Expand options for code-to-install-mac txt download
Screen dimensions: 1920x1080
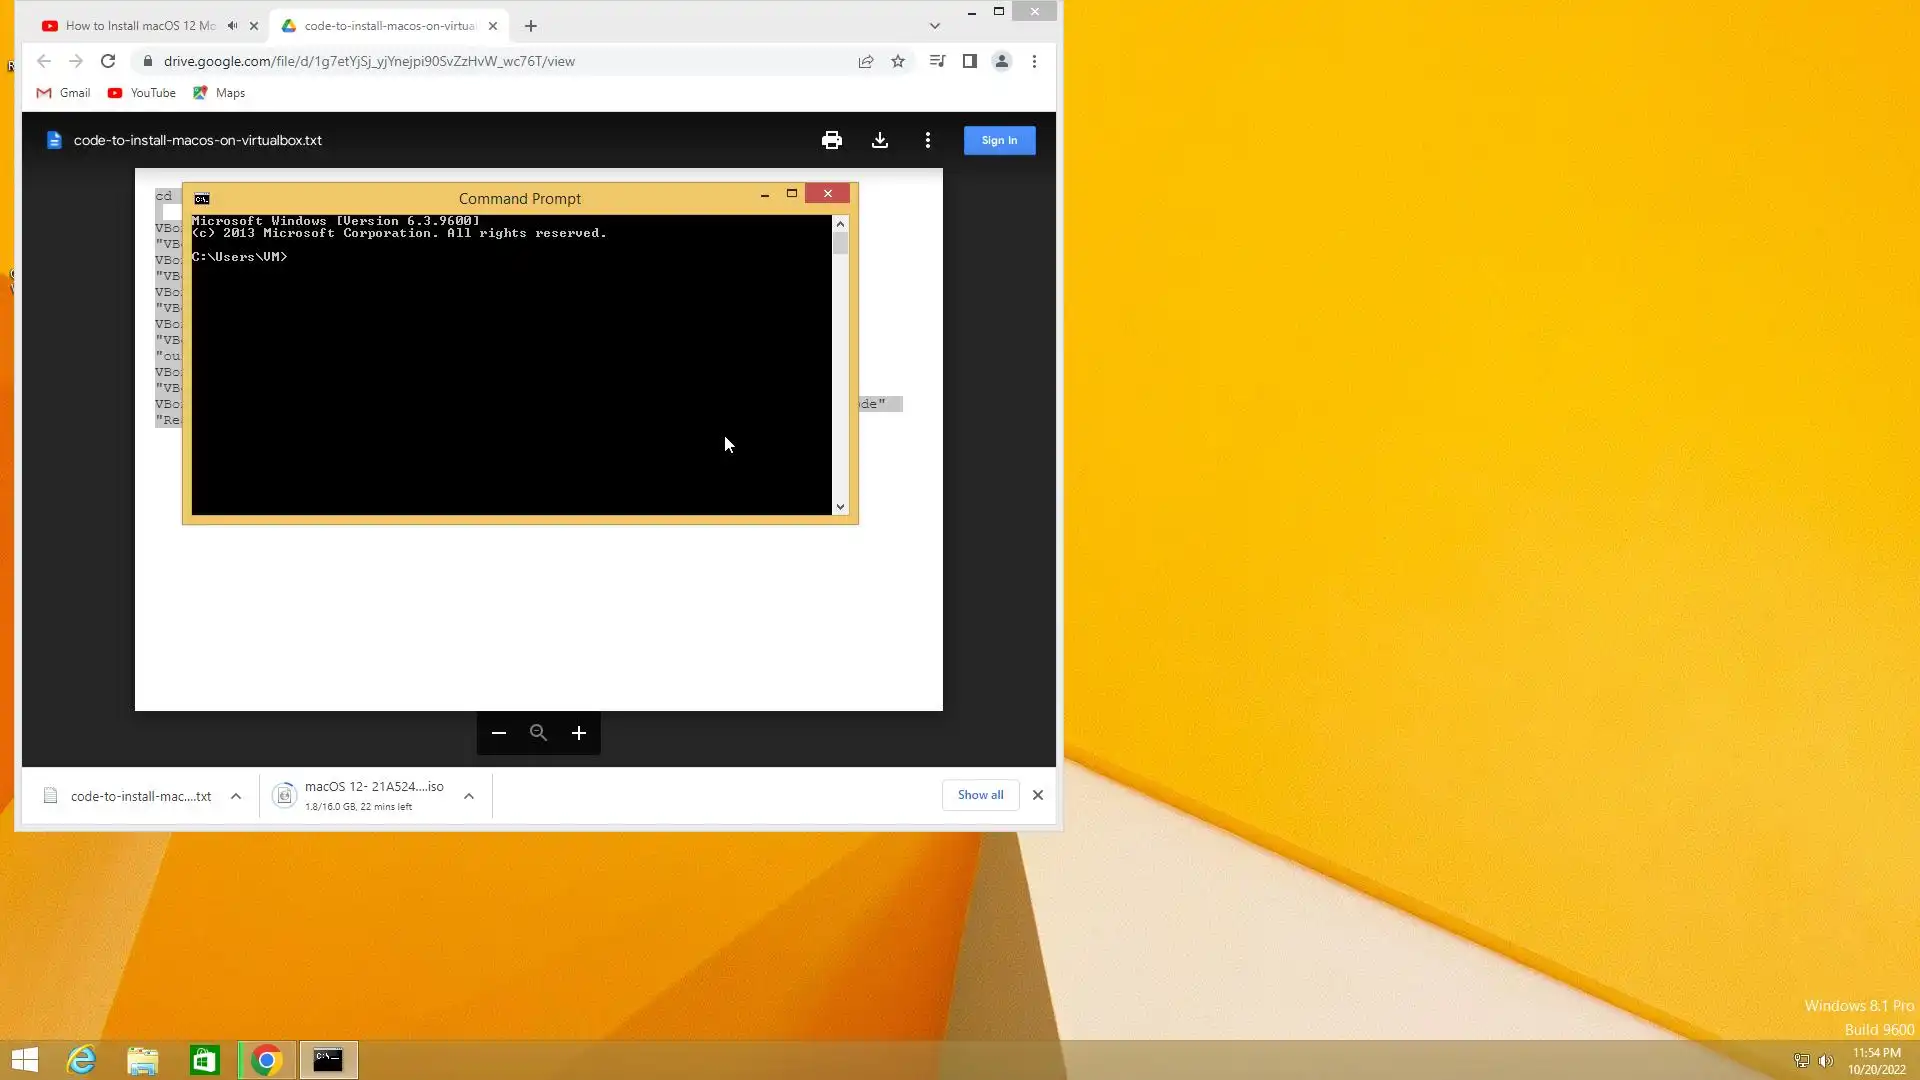236,796
